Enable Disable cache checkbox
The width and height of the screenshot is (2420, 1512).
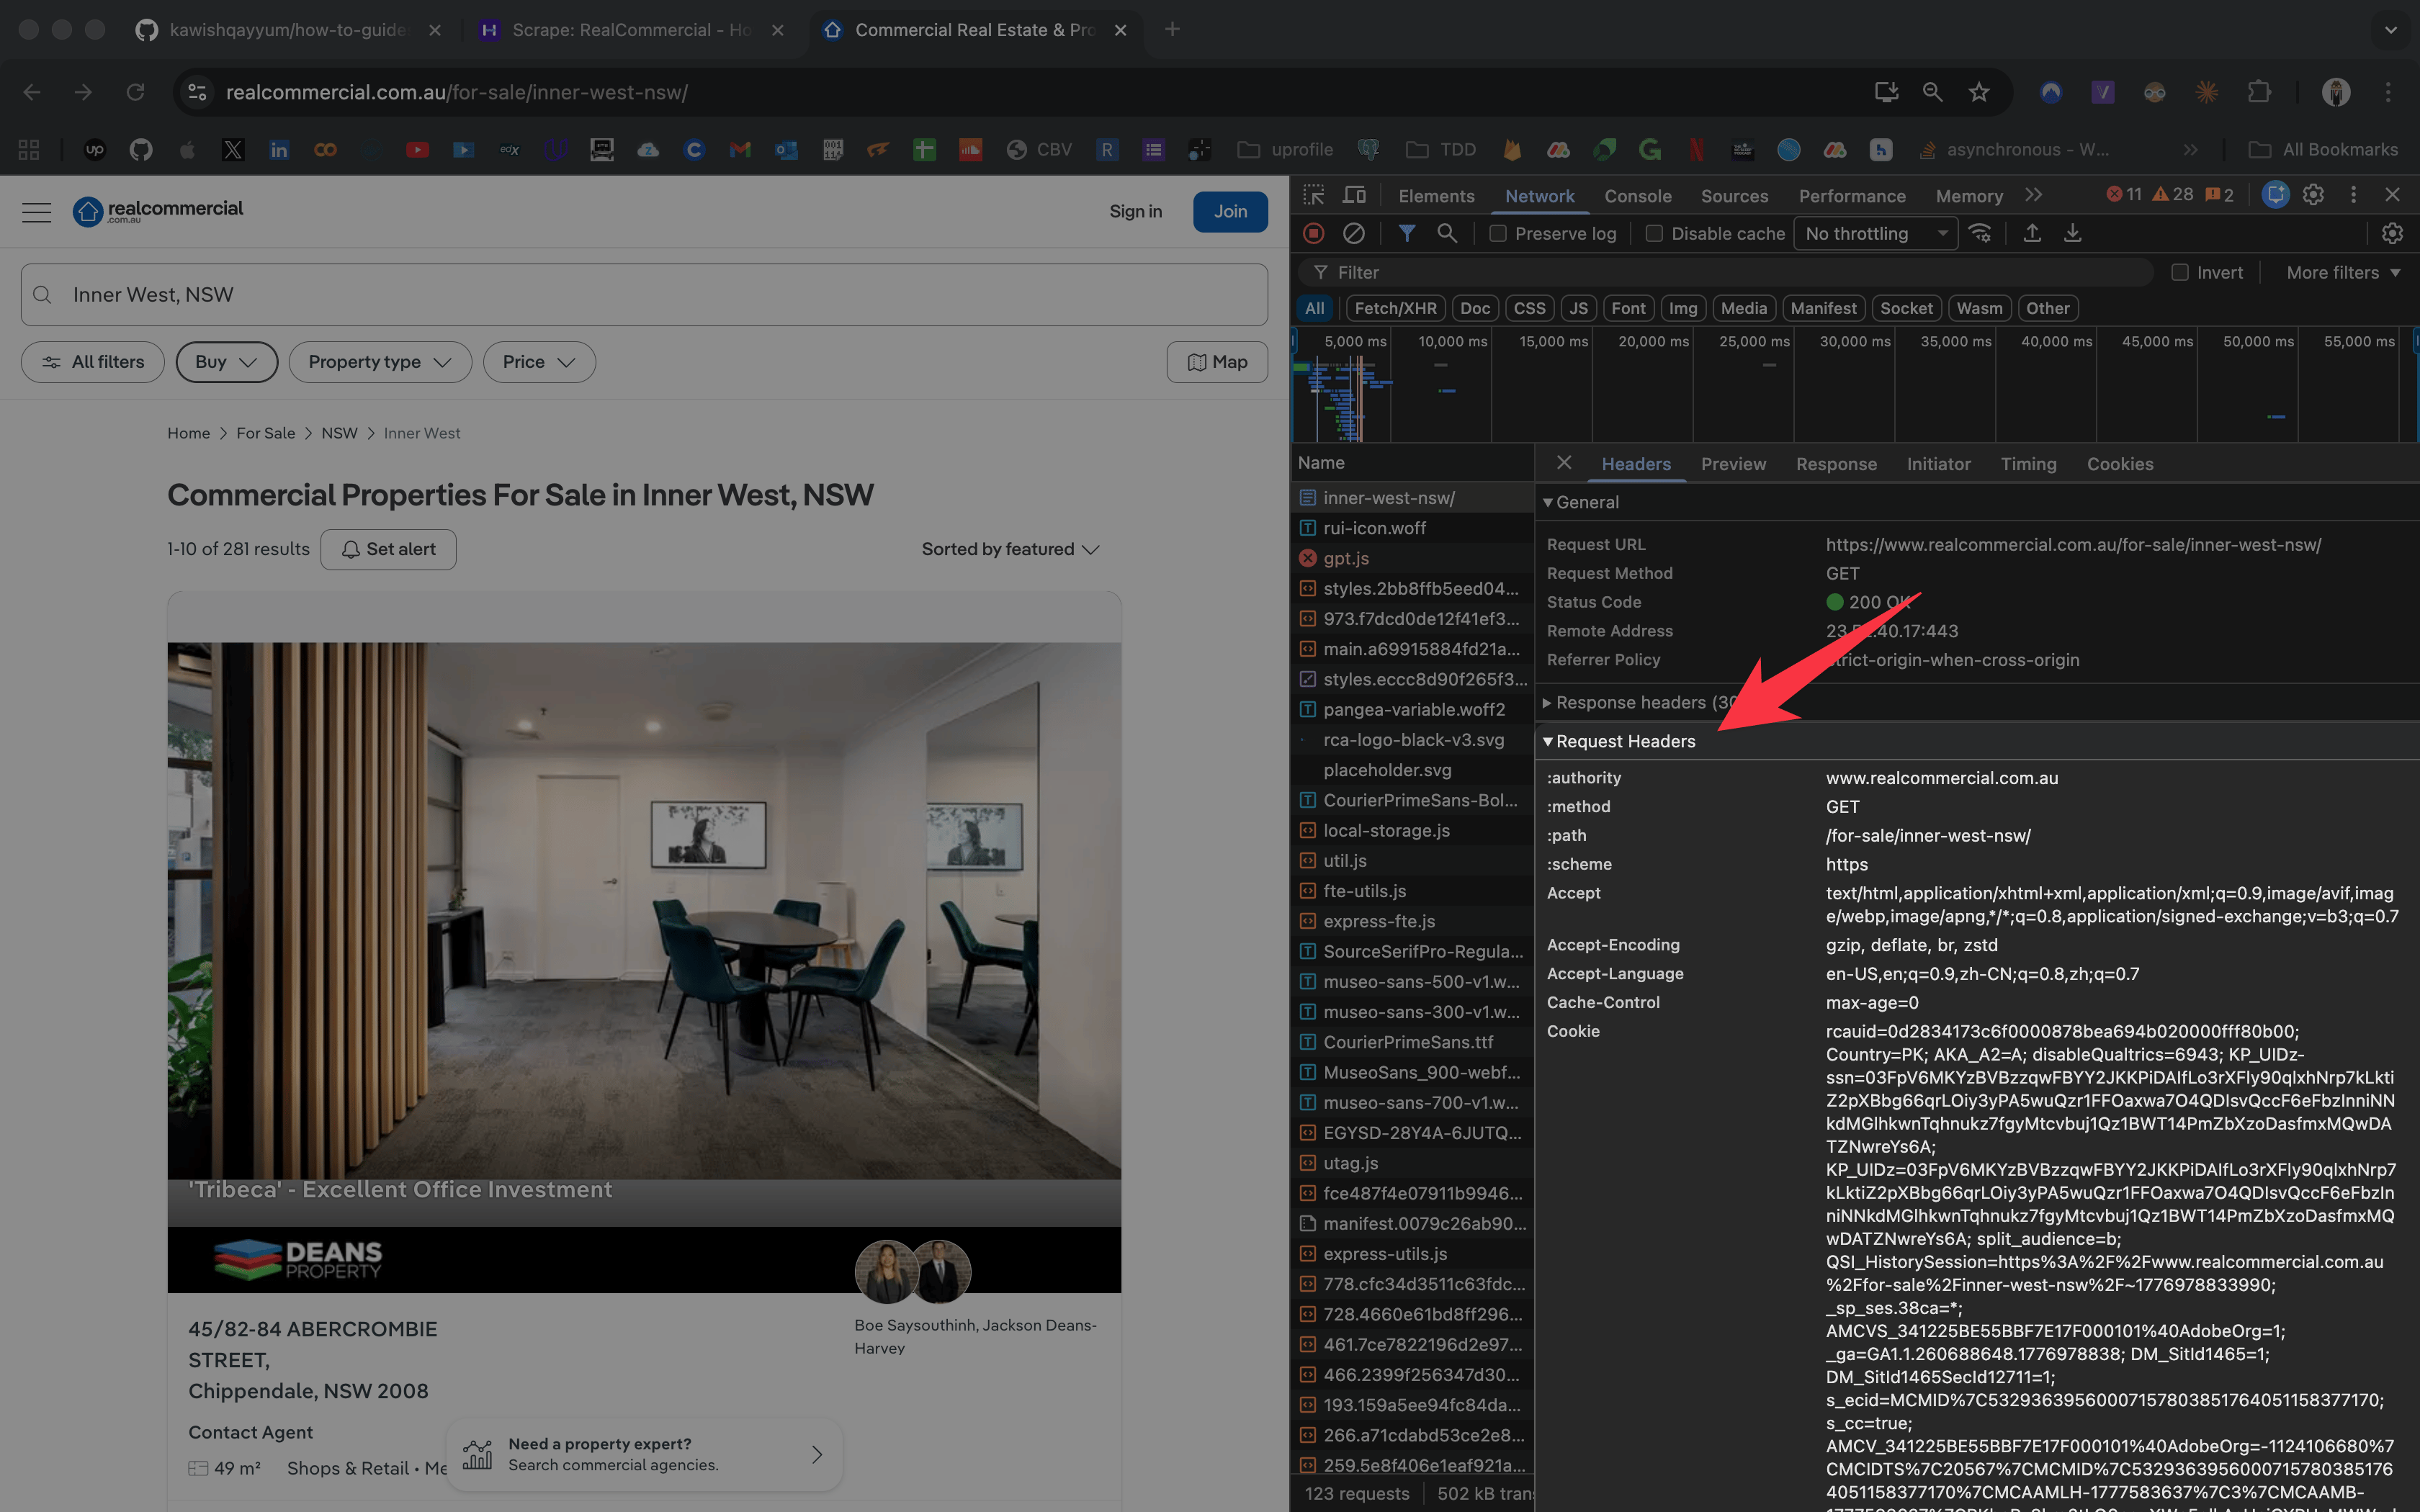pos(1654,233)
